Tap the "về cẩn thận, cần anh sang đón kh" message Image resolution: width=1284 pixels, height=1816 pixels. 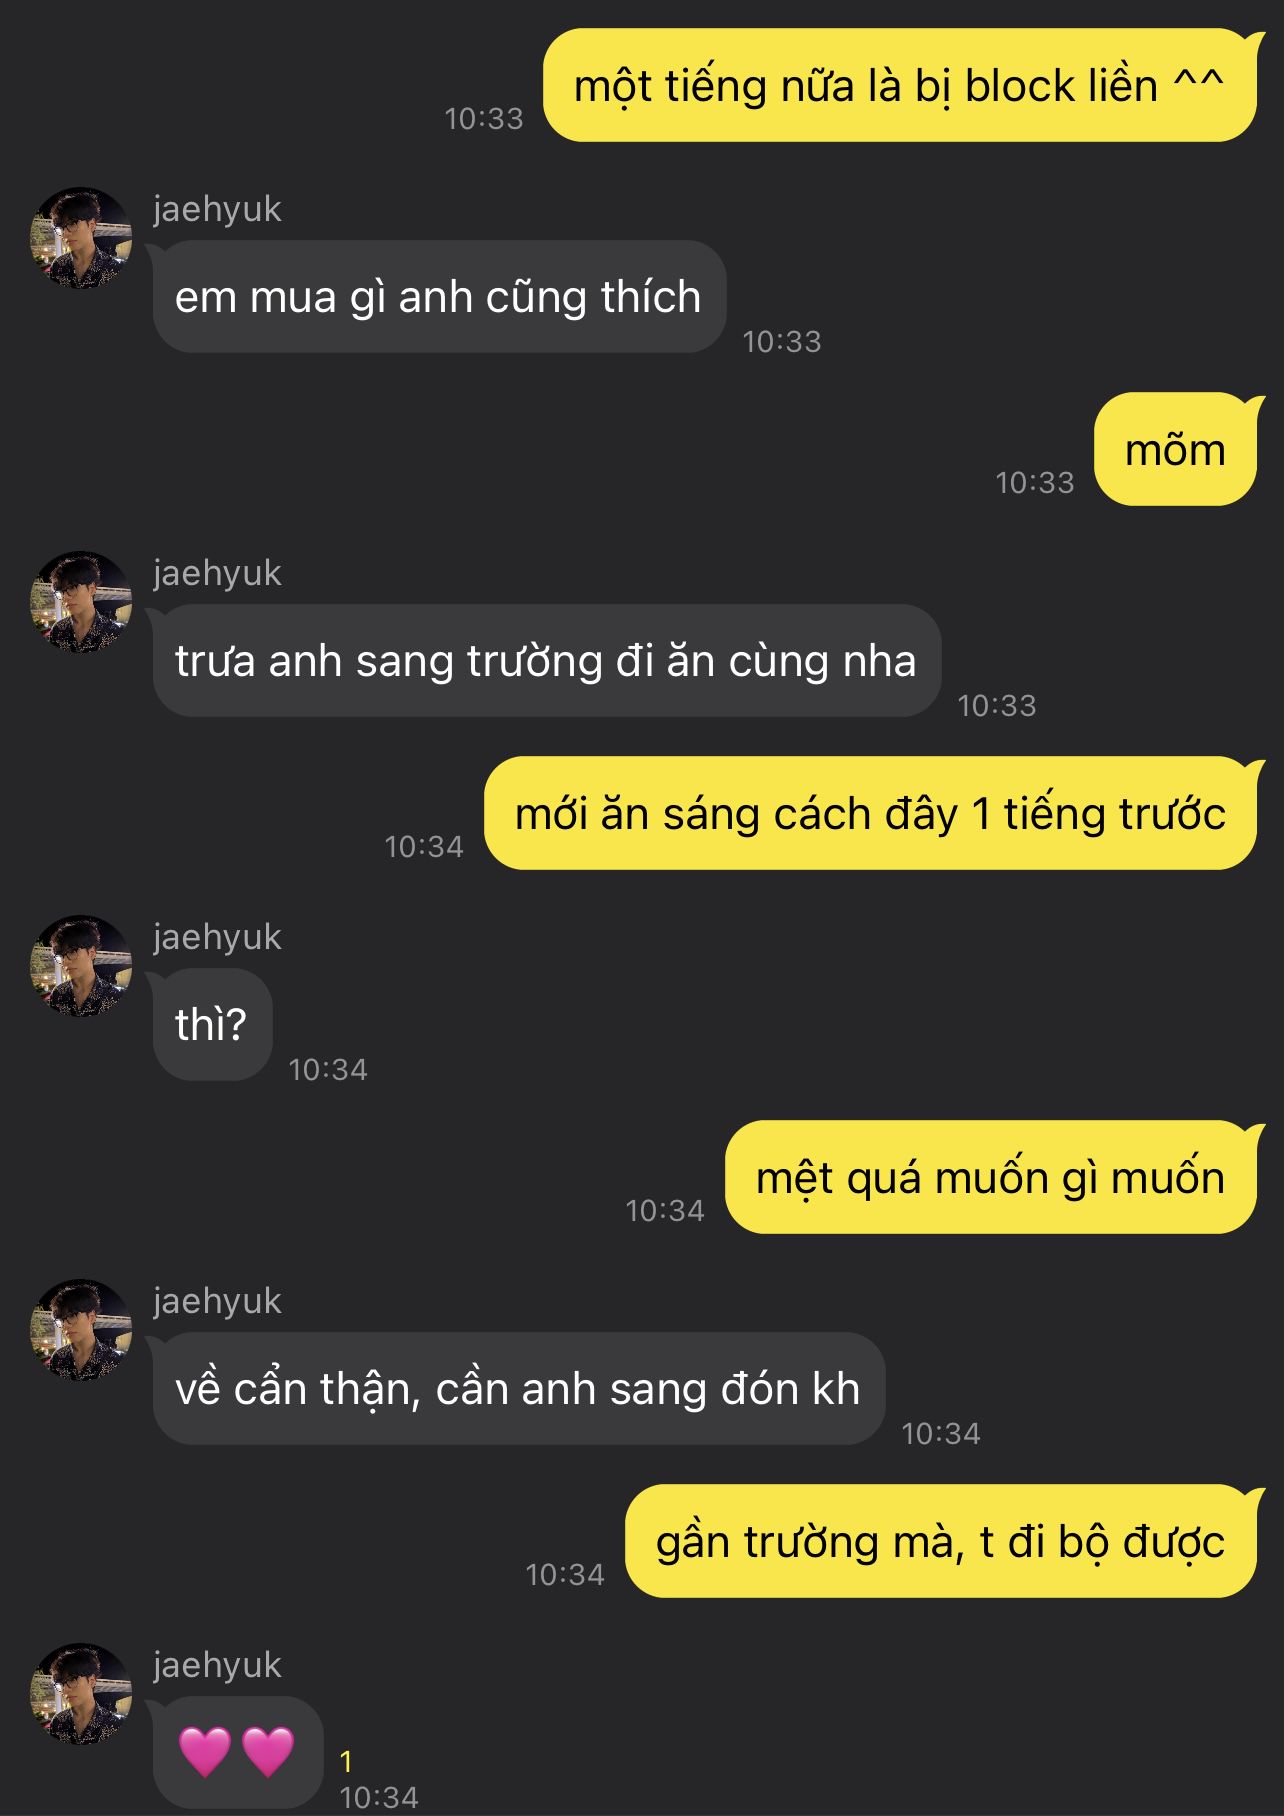518,1389
